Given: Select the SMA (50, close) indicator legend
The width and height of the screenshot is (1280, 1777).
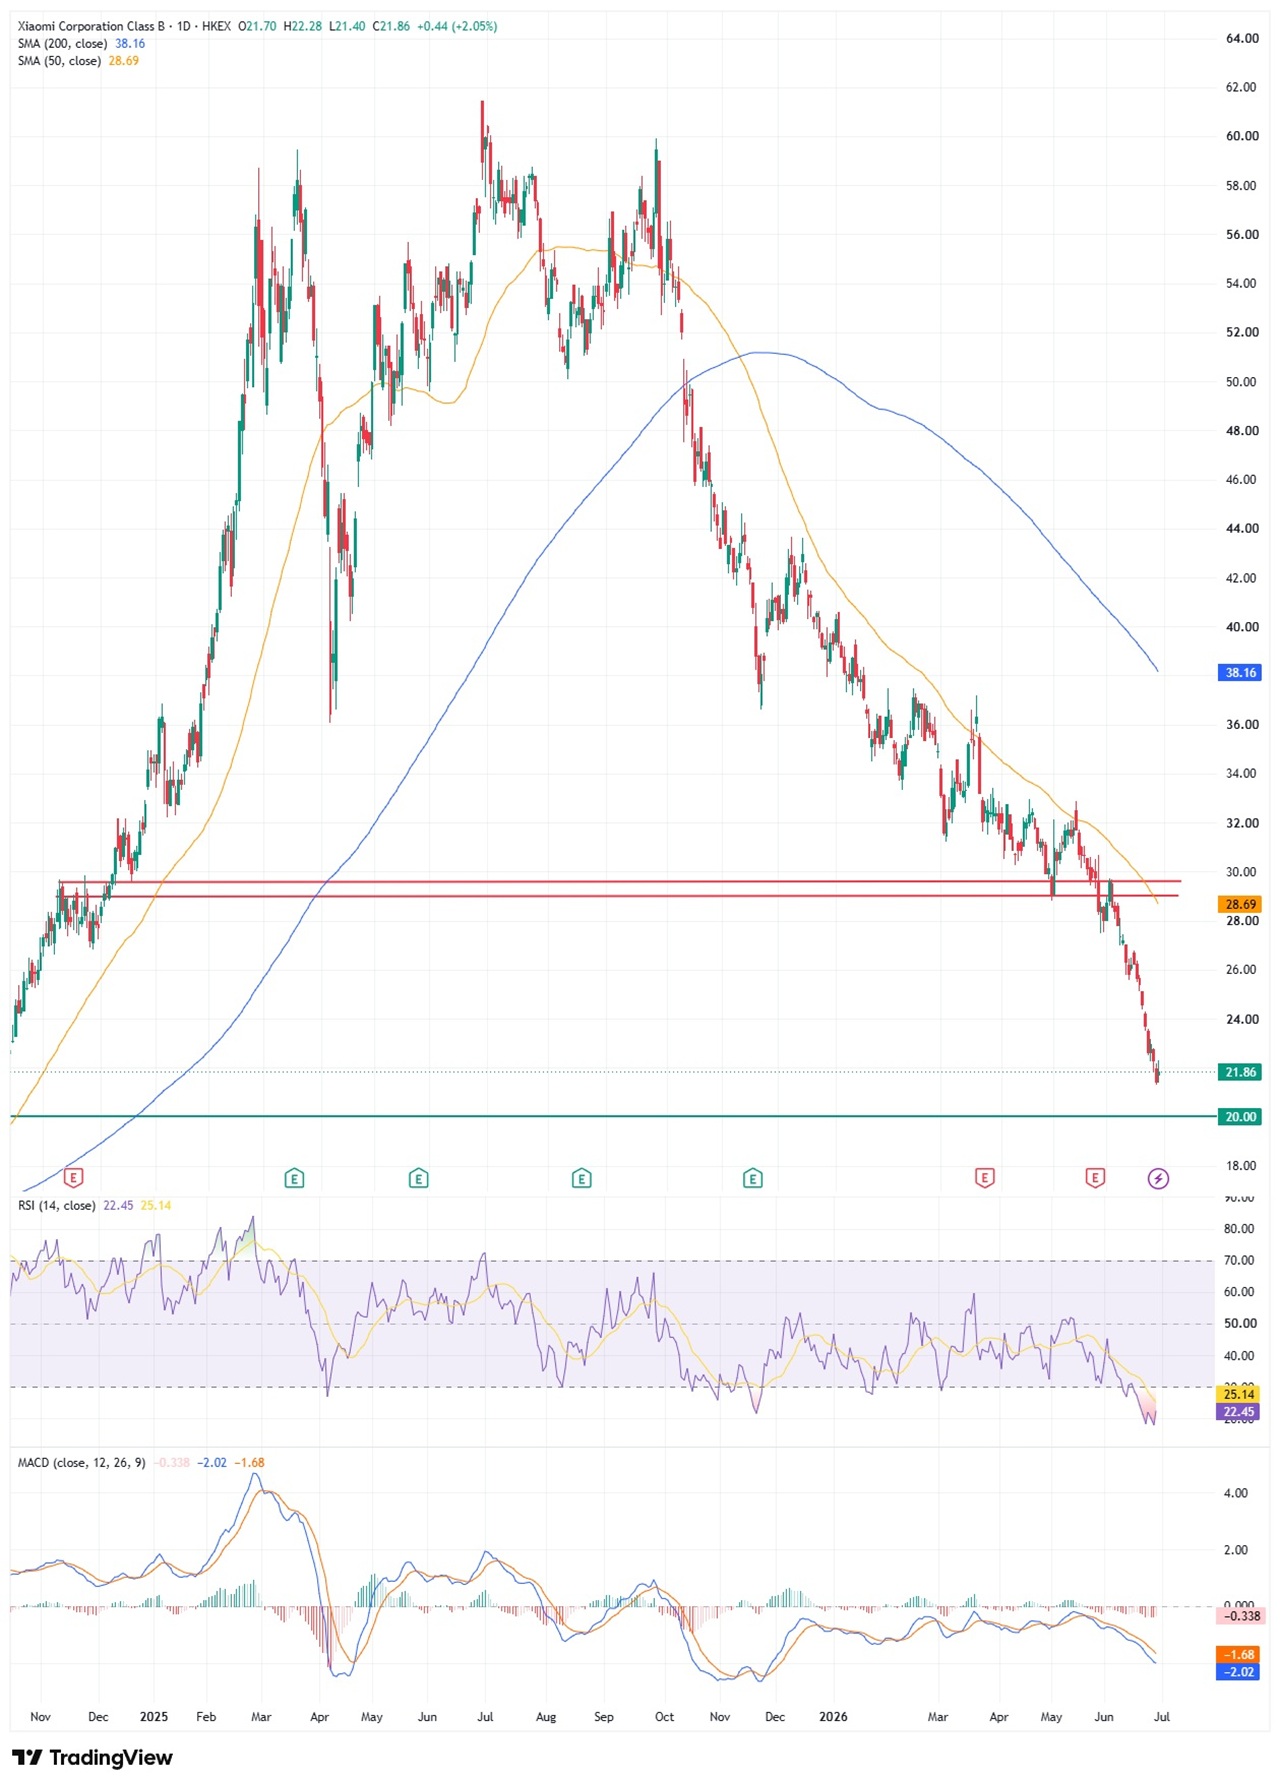Looking at the screenshot, I should (59, 61).
